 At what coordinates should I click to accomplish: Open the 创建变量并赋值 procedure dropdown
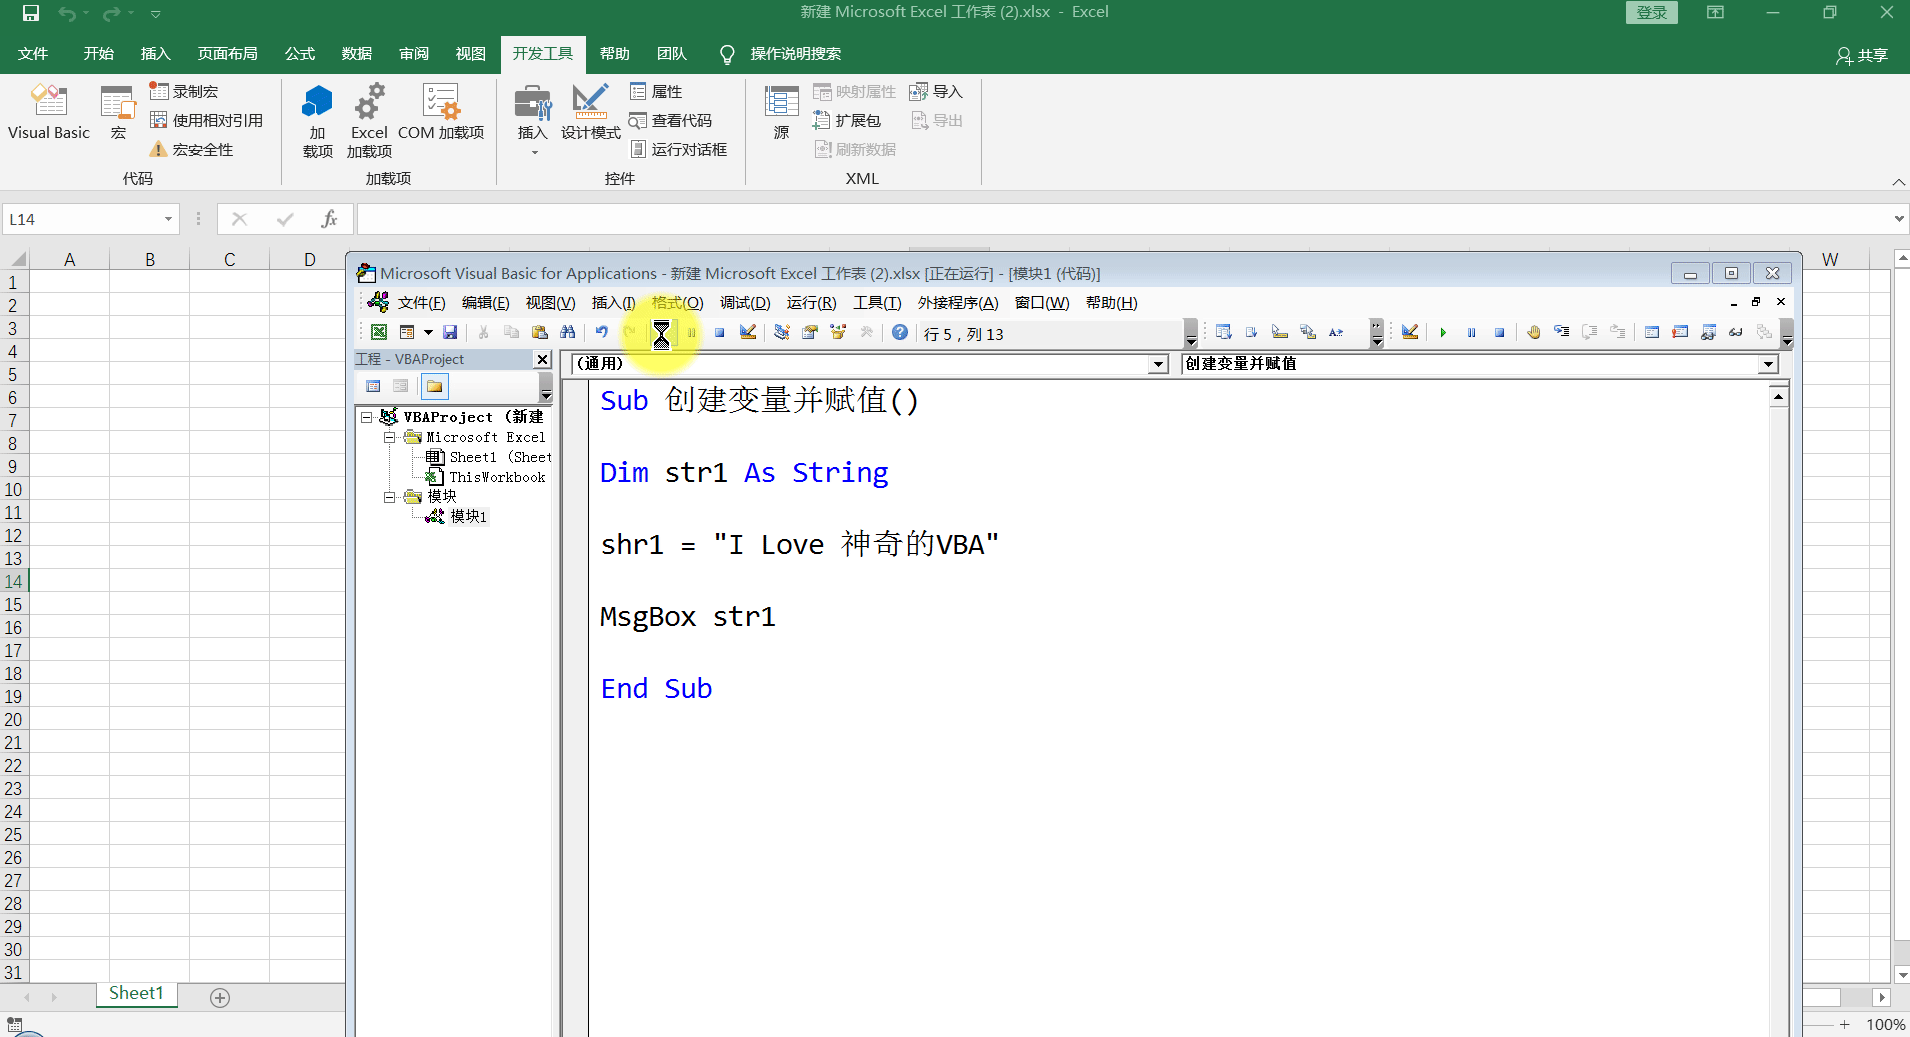point(1768,364)
